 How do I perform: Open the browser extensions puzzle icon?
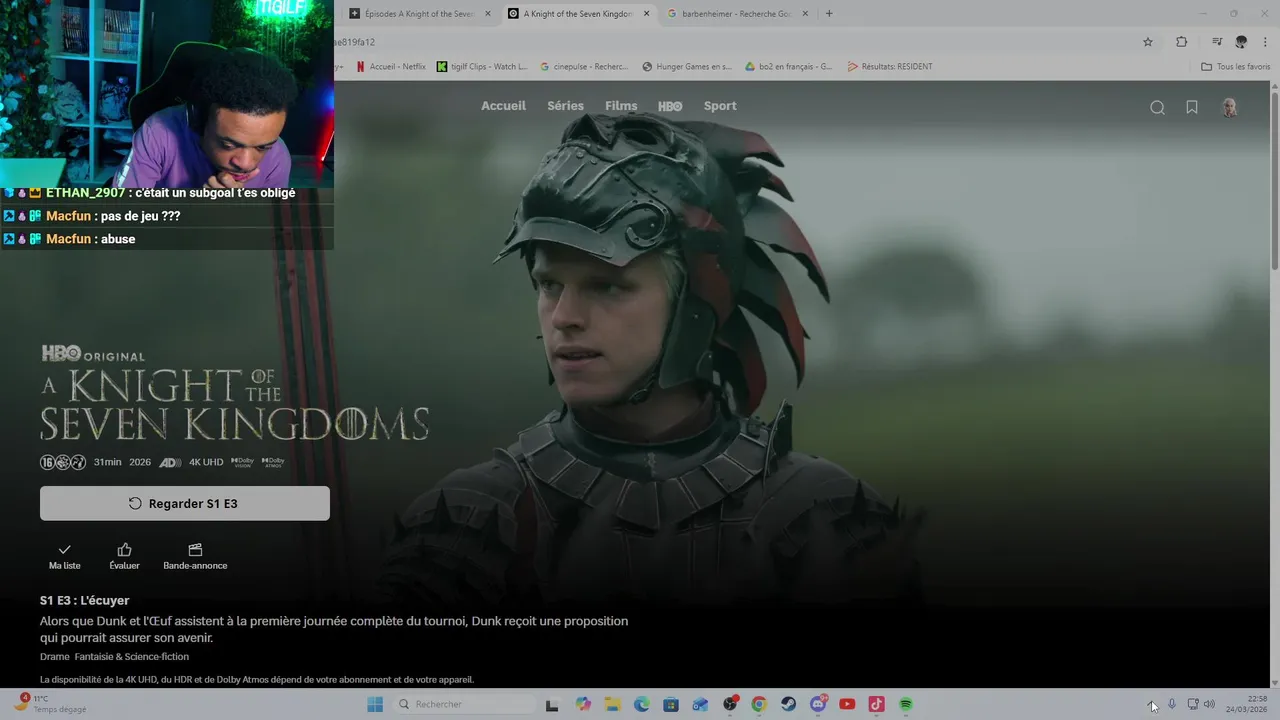[1181, 42]
